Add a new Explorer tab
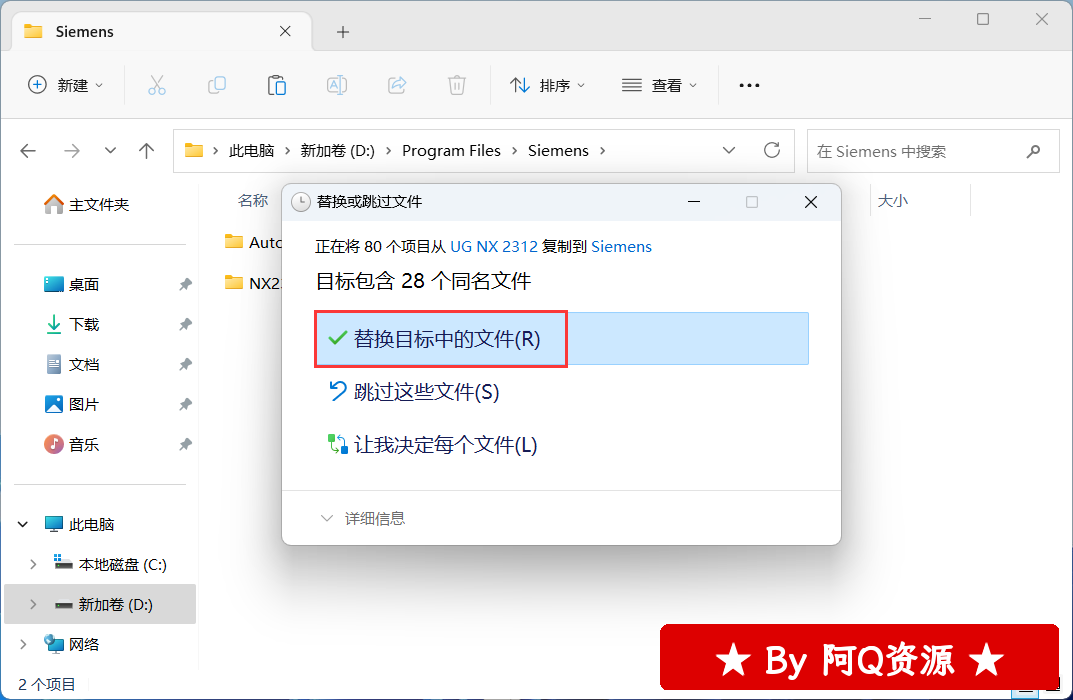1073x700 pixels. (343, 32)
